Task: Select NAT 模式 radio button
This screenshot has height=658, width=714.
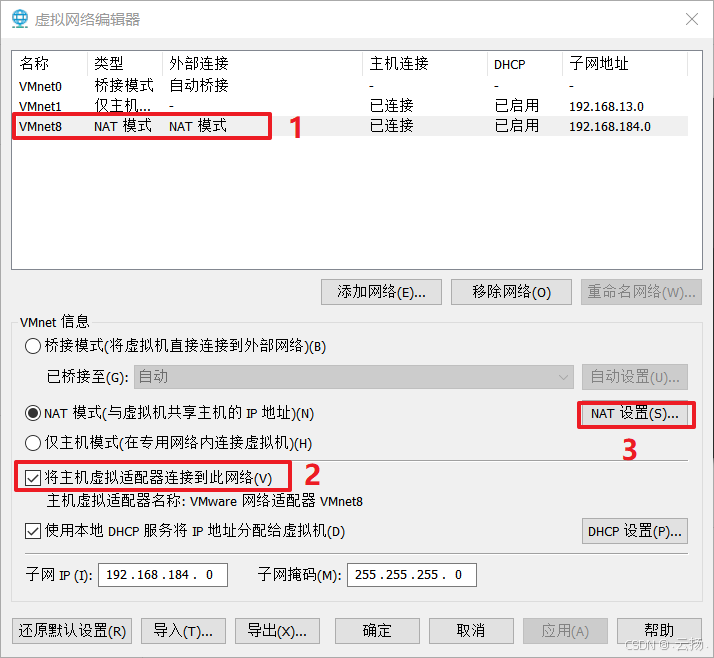Action: click(33, 413)
